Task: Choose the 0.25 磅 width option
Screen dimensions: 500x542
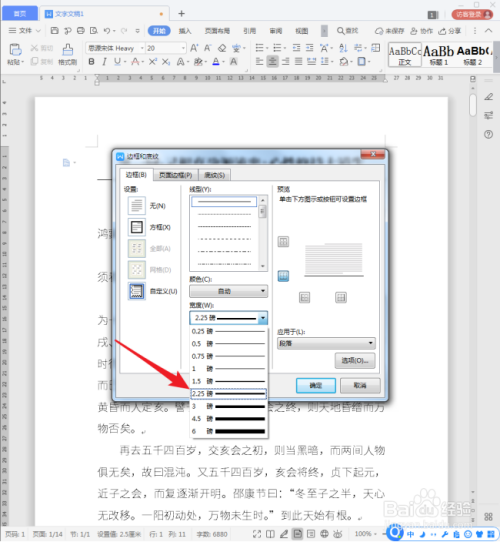Action: [229, 331]
